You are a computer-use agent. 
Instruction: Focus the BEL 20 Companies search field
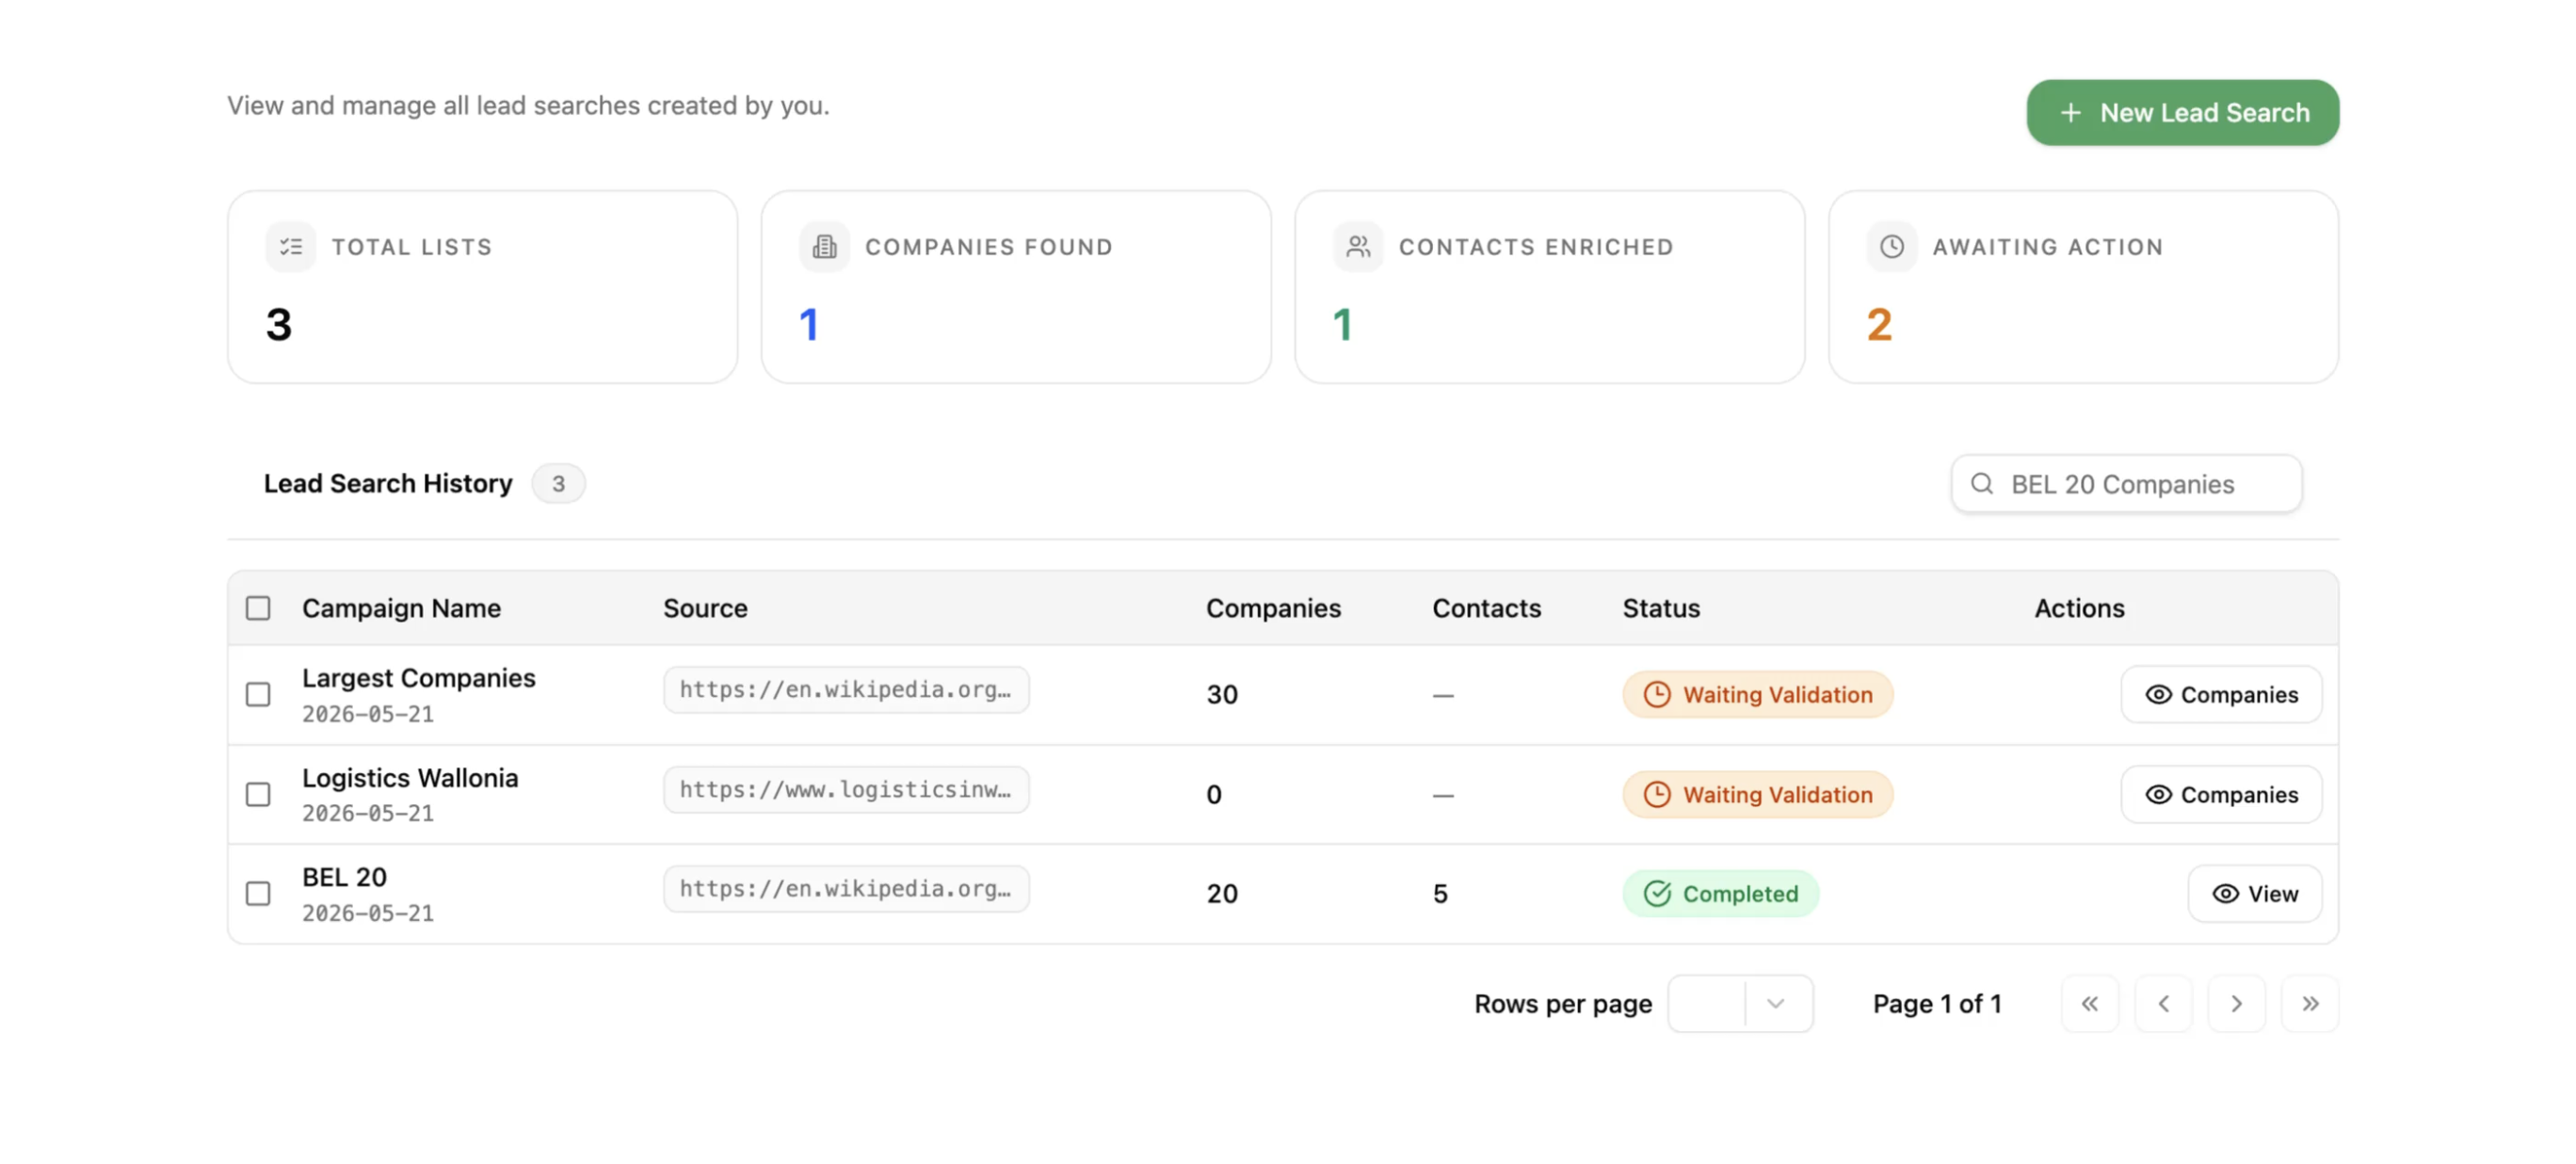tap(2126, 484)
